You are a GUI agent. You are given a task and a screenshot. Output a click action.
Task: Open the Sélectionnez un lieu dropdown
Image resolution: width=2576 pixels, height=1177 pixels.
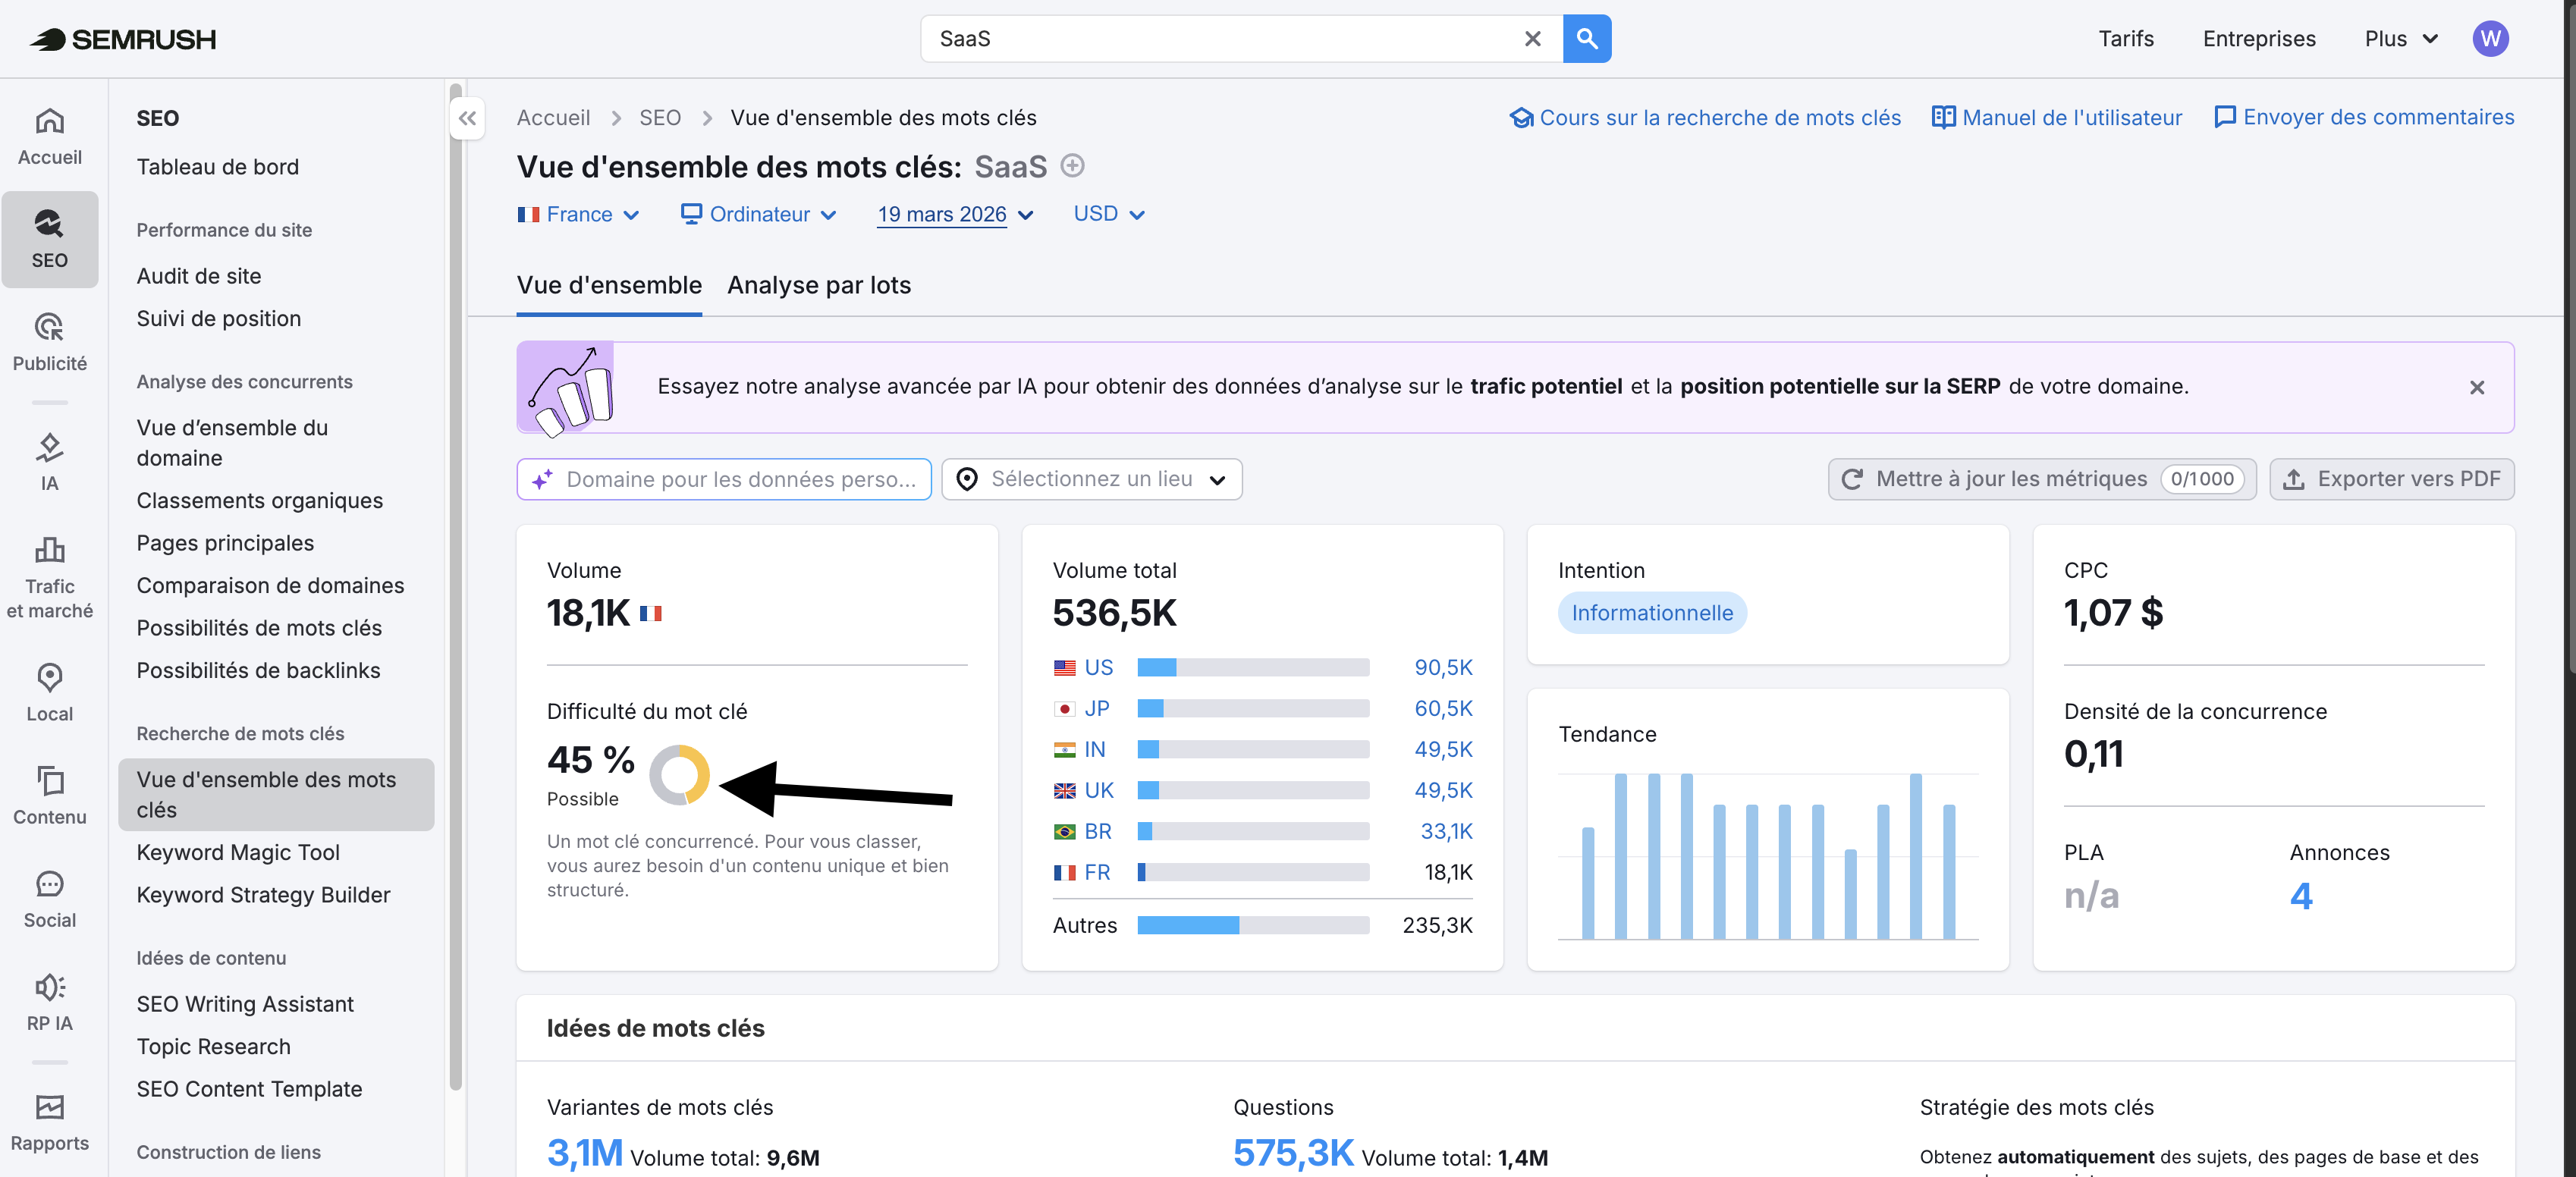point(1091,479)
